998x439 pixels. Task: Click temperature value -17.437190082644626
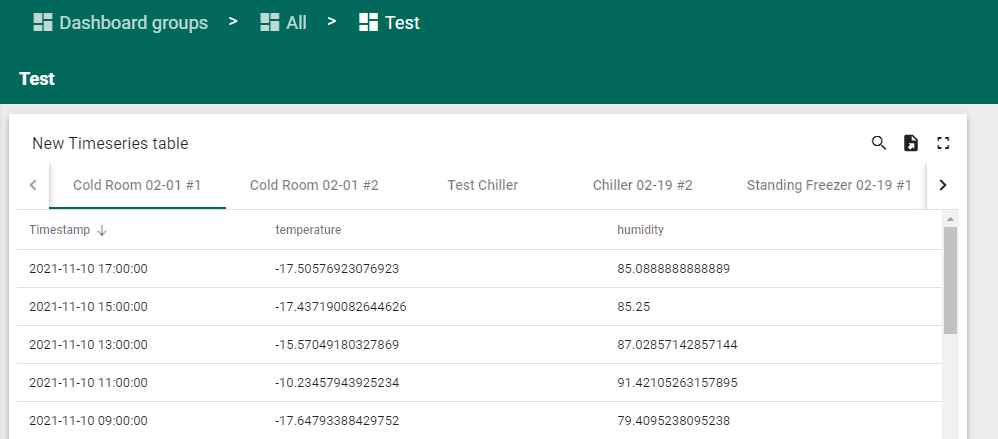[x=341, y=307]
